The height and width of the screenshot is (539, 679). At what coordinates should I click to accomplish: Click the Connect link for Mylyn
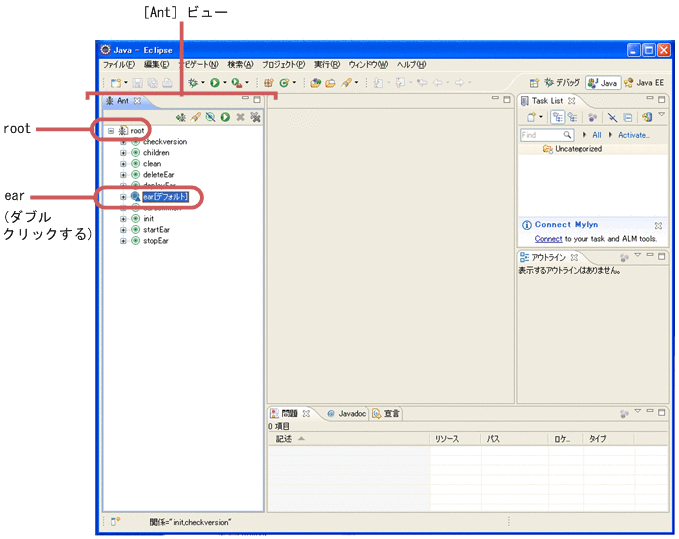[x=548, y=239]
